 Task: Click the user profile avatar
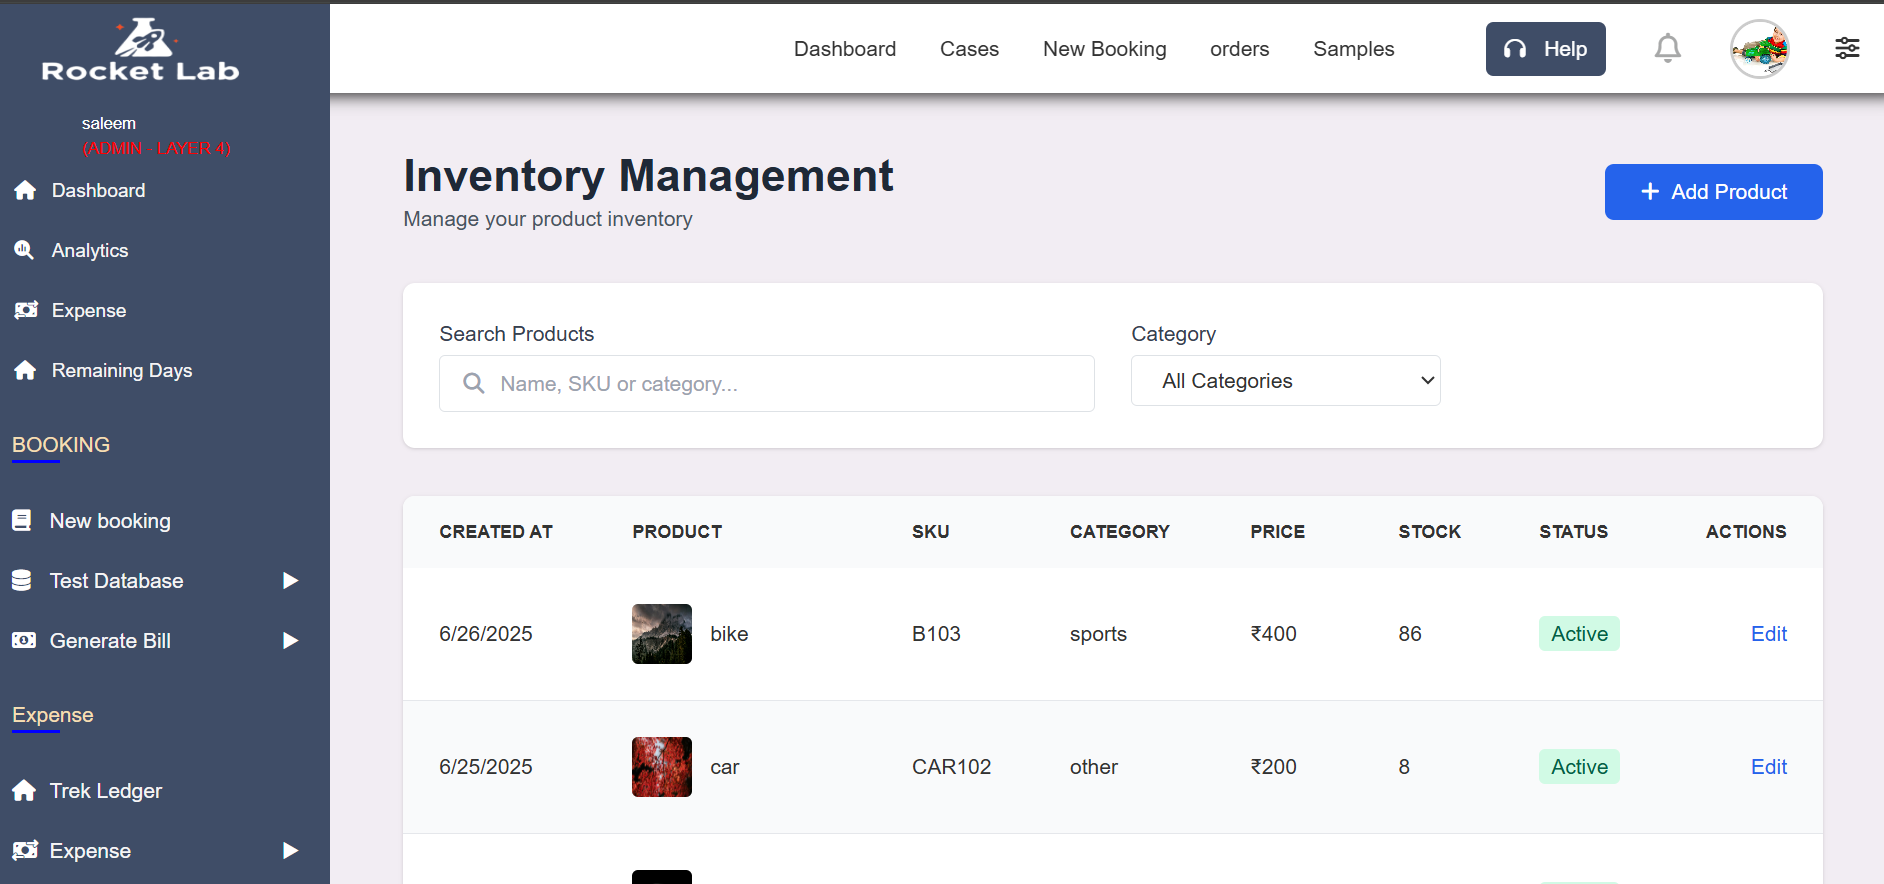pos(1759,49)
